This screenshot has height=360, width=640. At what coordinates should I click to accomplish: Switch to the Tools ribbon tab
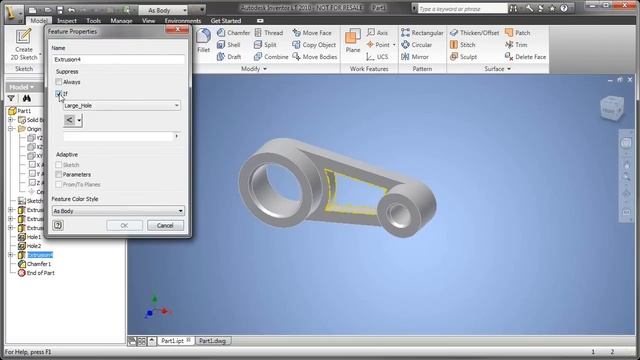pos(93,21)
